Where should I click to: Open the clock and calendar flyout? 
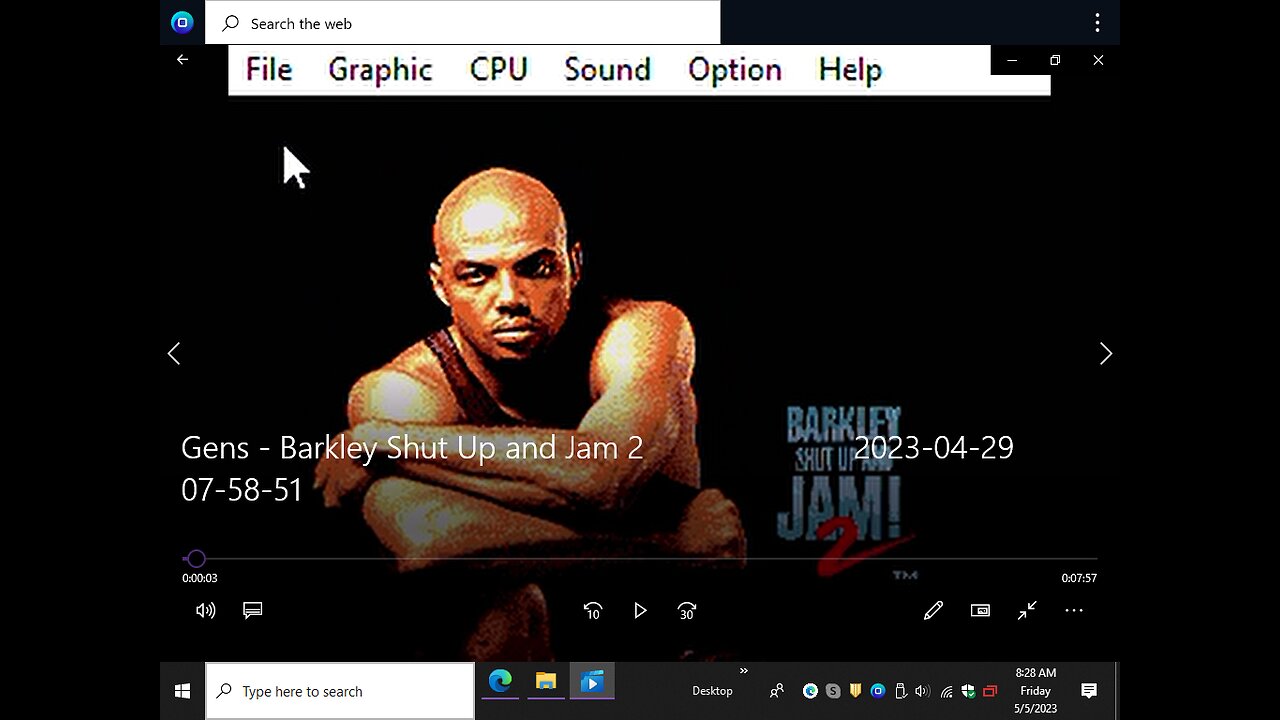click(x=1035, y=691)
